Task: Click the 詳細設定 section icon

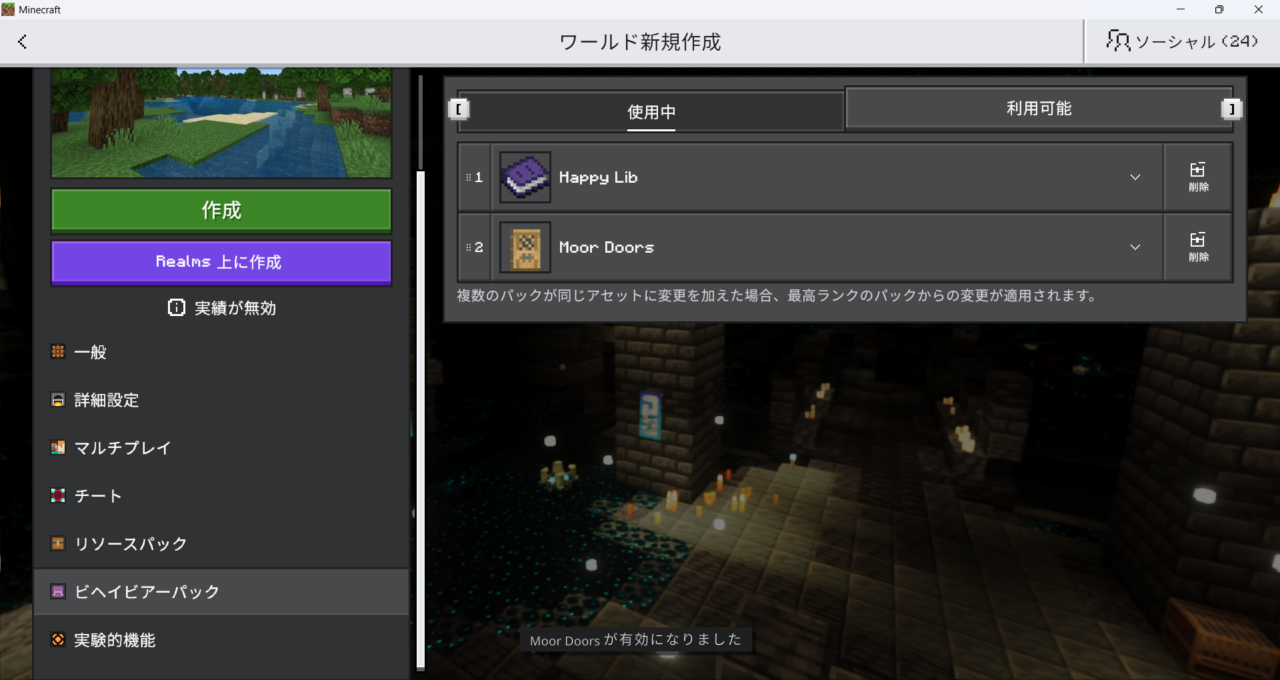Action: [58, 400]
